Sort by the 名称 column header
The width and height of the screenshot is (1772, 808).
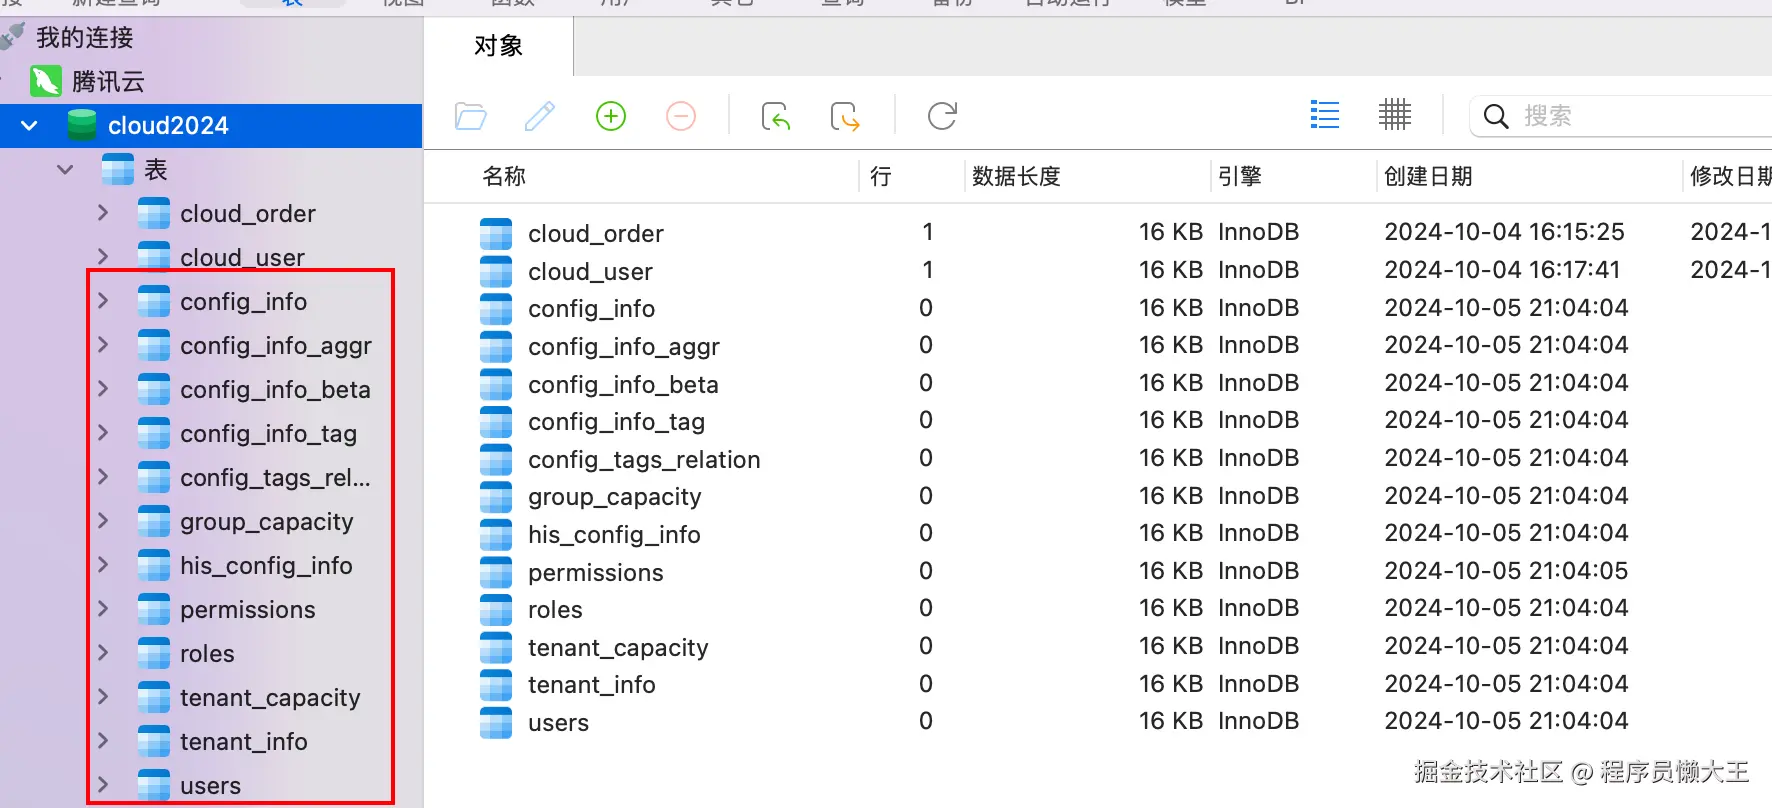click(x=504, y=177)
